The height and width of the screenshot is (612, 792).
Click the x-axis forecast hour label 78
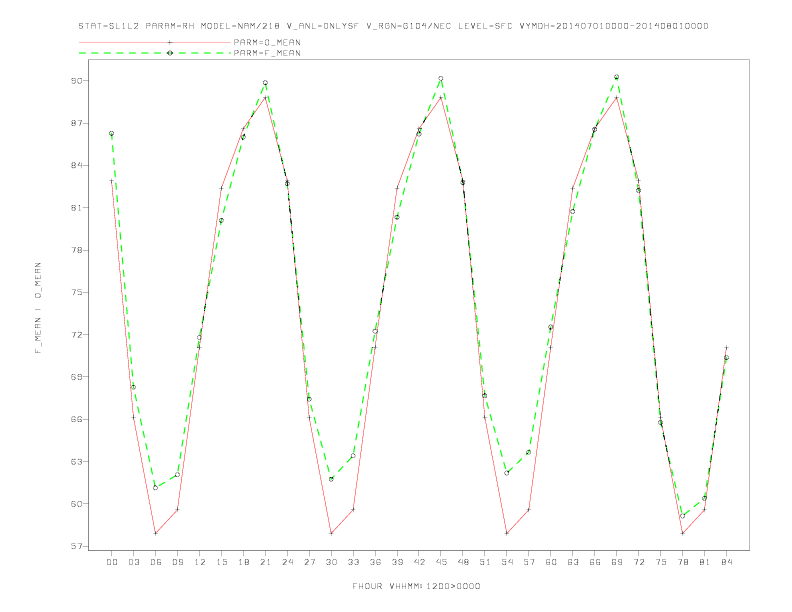682,562
